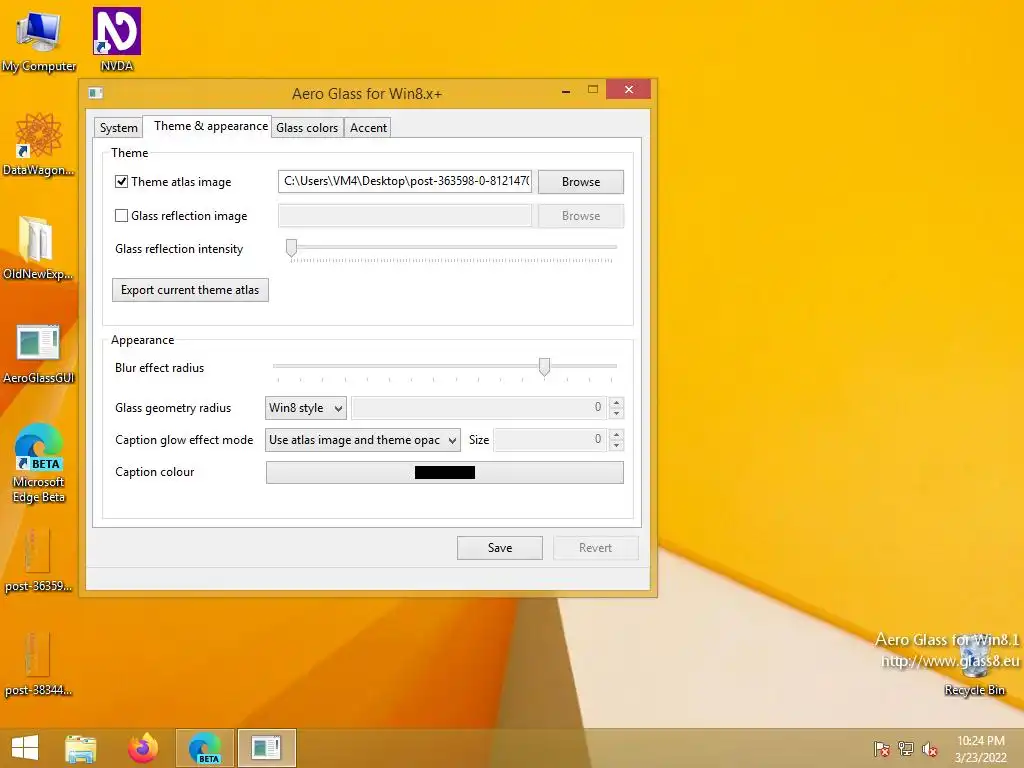
Task: Click the Aero Glass window title icon
Action: click(x=96, y=93)
